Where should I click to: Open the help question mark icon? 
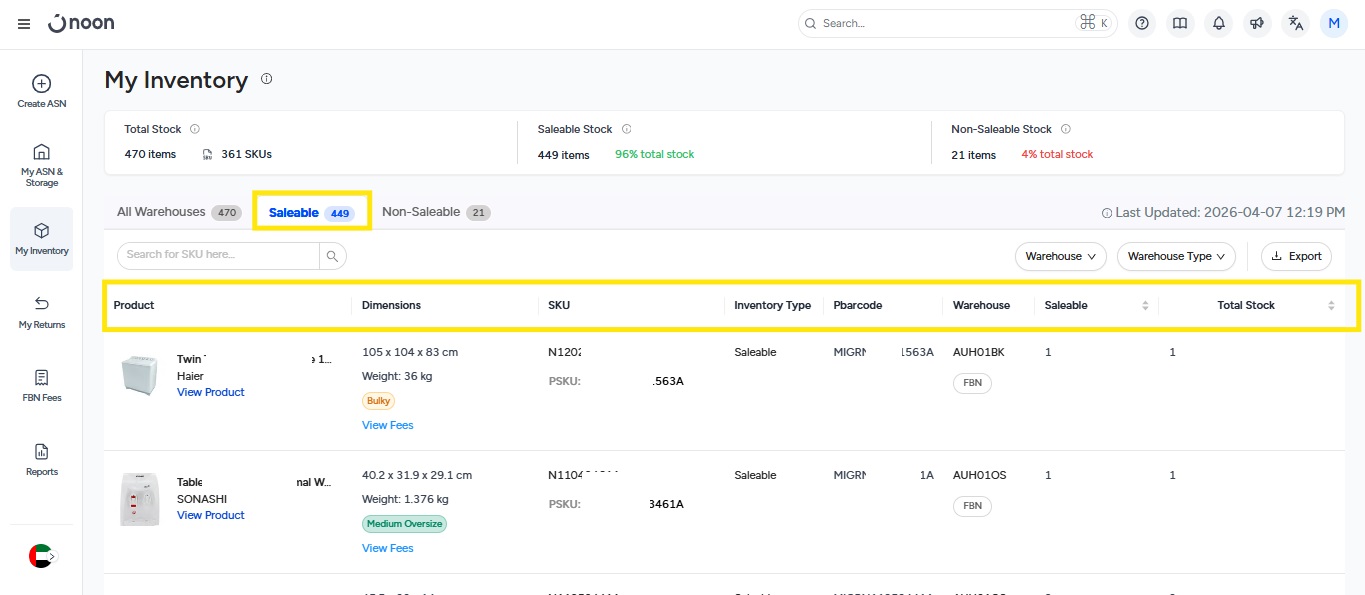1142,24
